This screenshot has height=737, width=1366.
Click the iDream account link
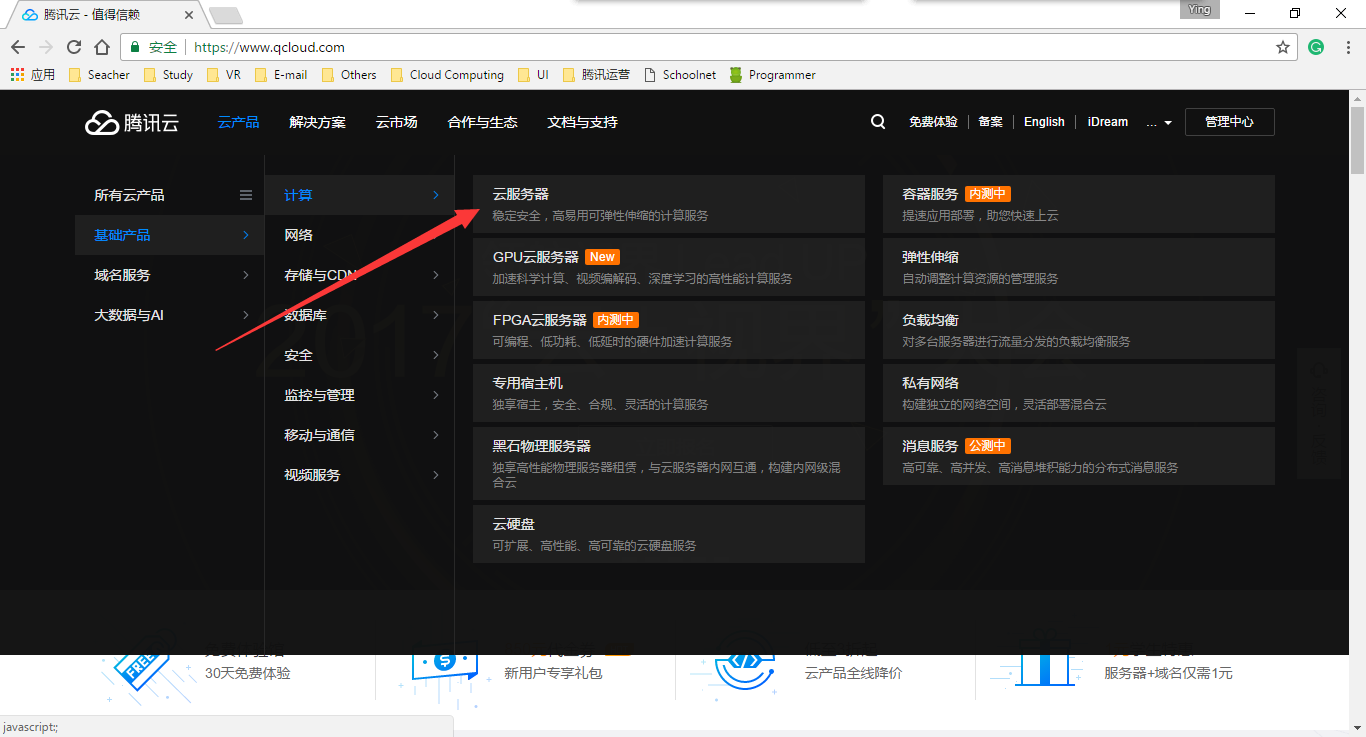(1107, 122)
